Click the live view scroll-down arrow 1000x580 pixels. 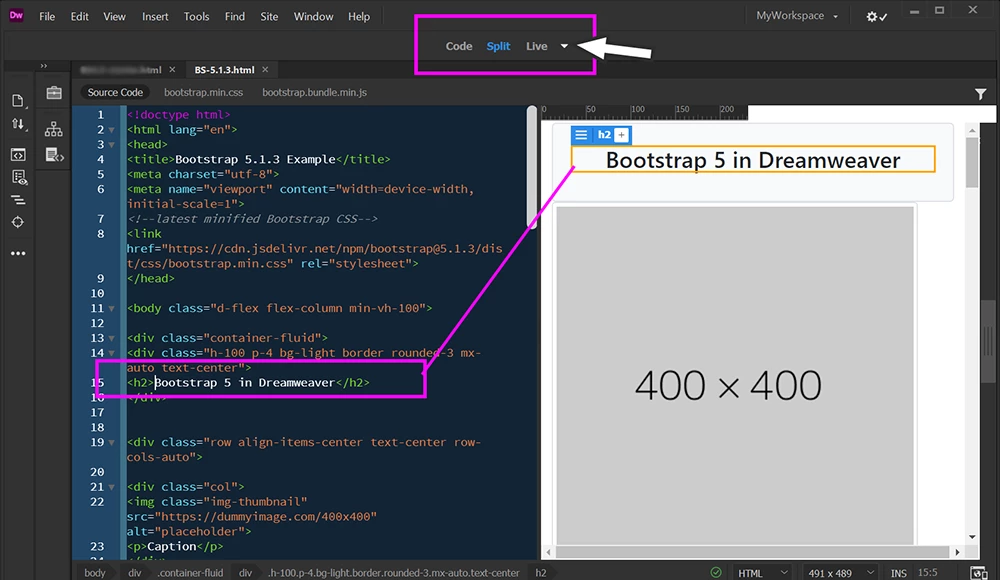972,537
